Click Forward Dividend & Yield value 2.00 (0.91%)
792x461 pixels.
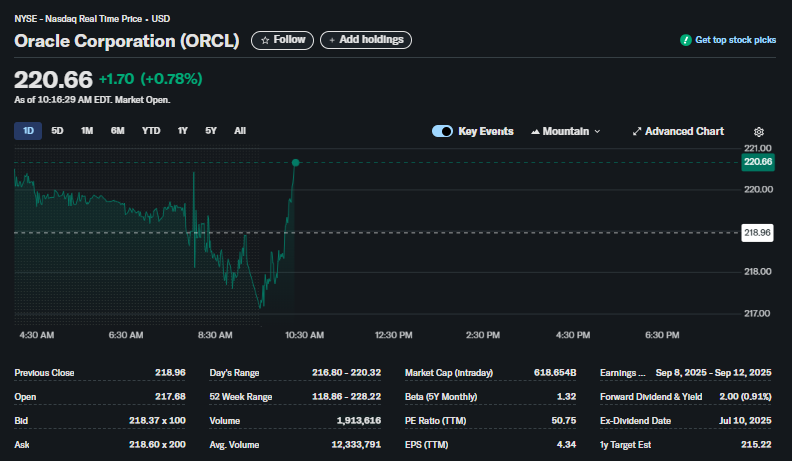(x=745, y=397)
